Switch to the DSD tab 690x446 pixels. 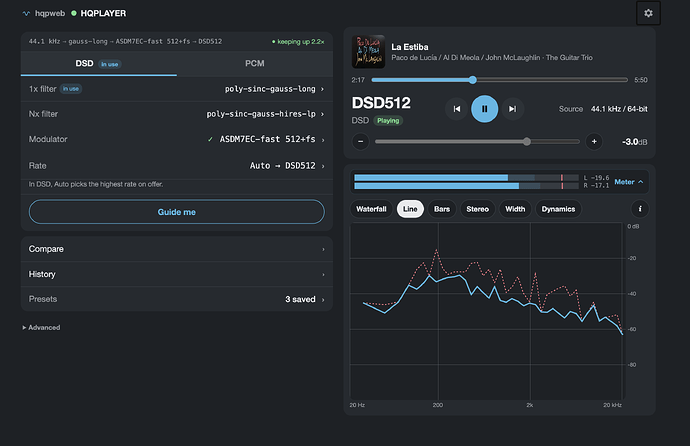click(99, 63)
